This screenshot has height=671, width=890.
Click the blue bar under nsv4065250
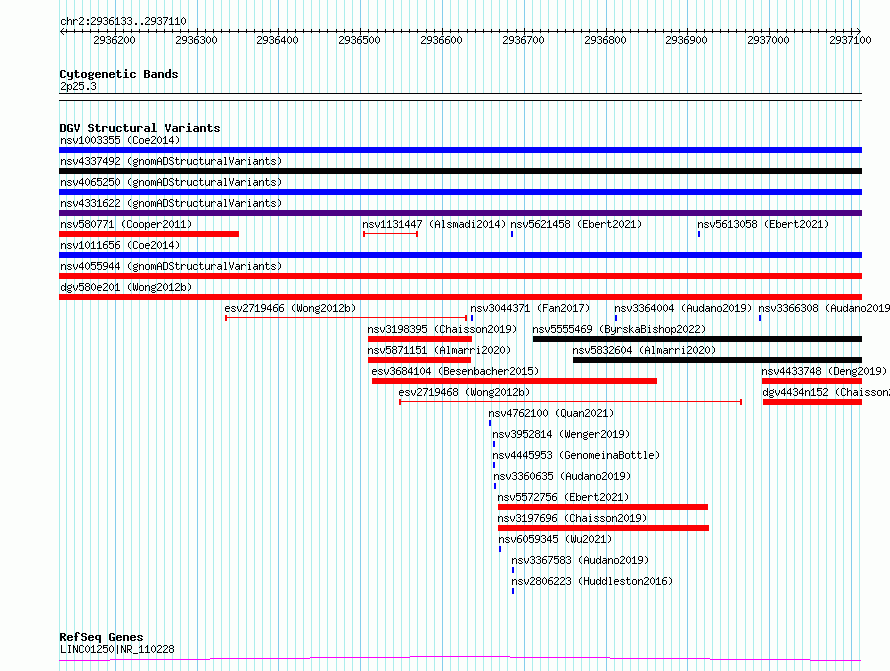click(460, 192)
